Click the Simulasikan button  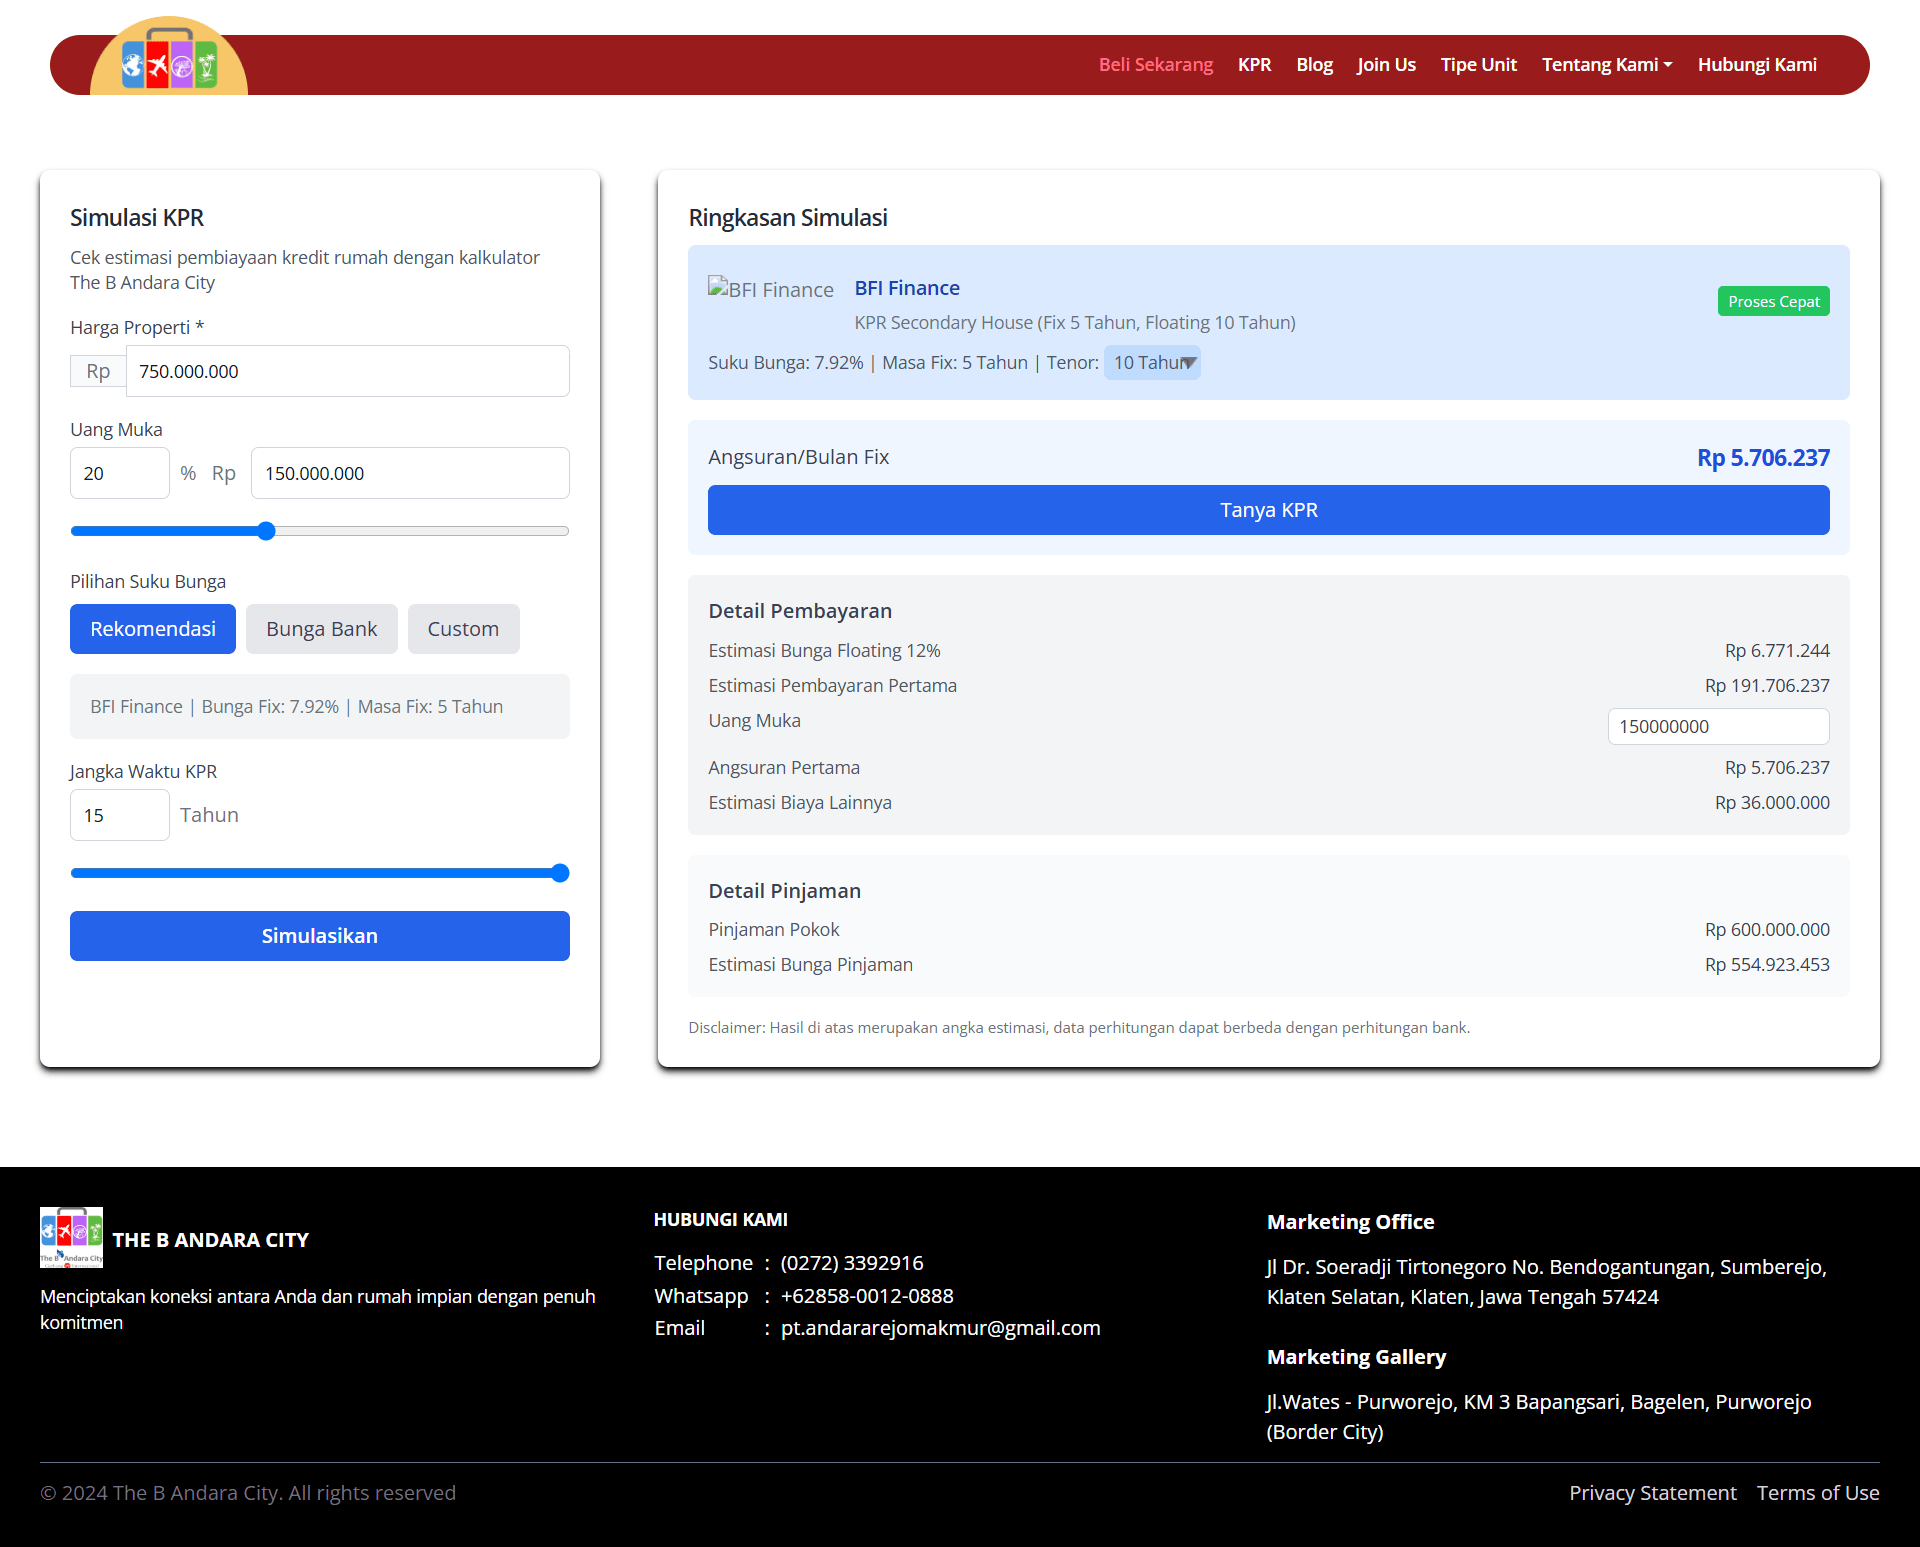(x=319, y=935)
